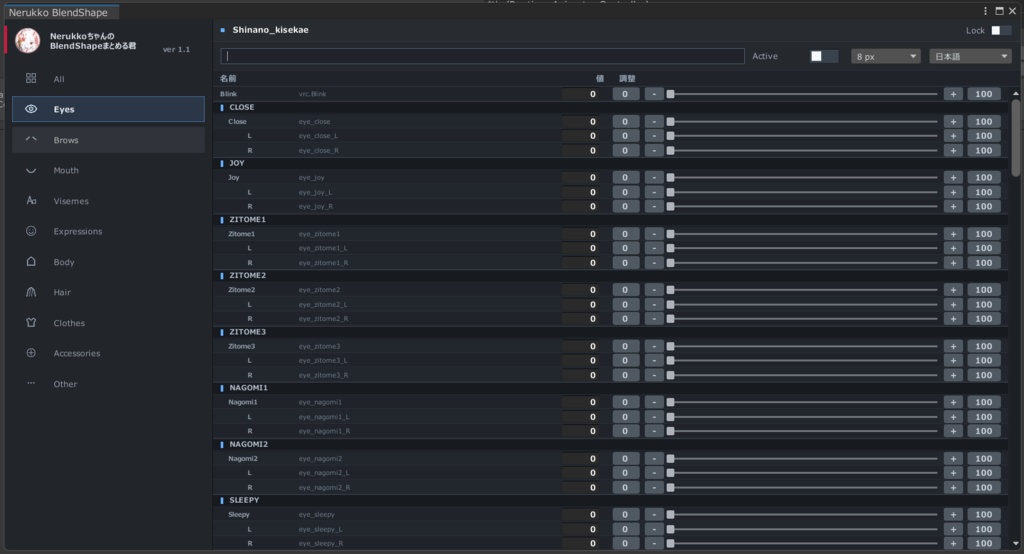
Task: Click plus button in eye_close_L row
Action: [x=953, y=136]
